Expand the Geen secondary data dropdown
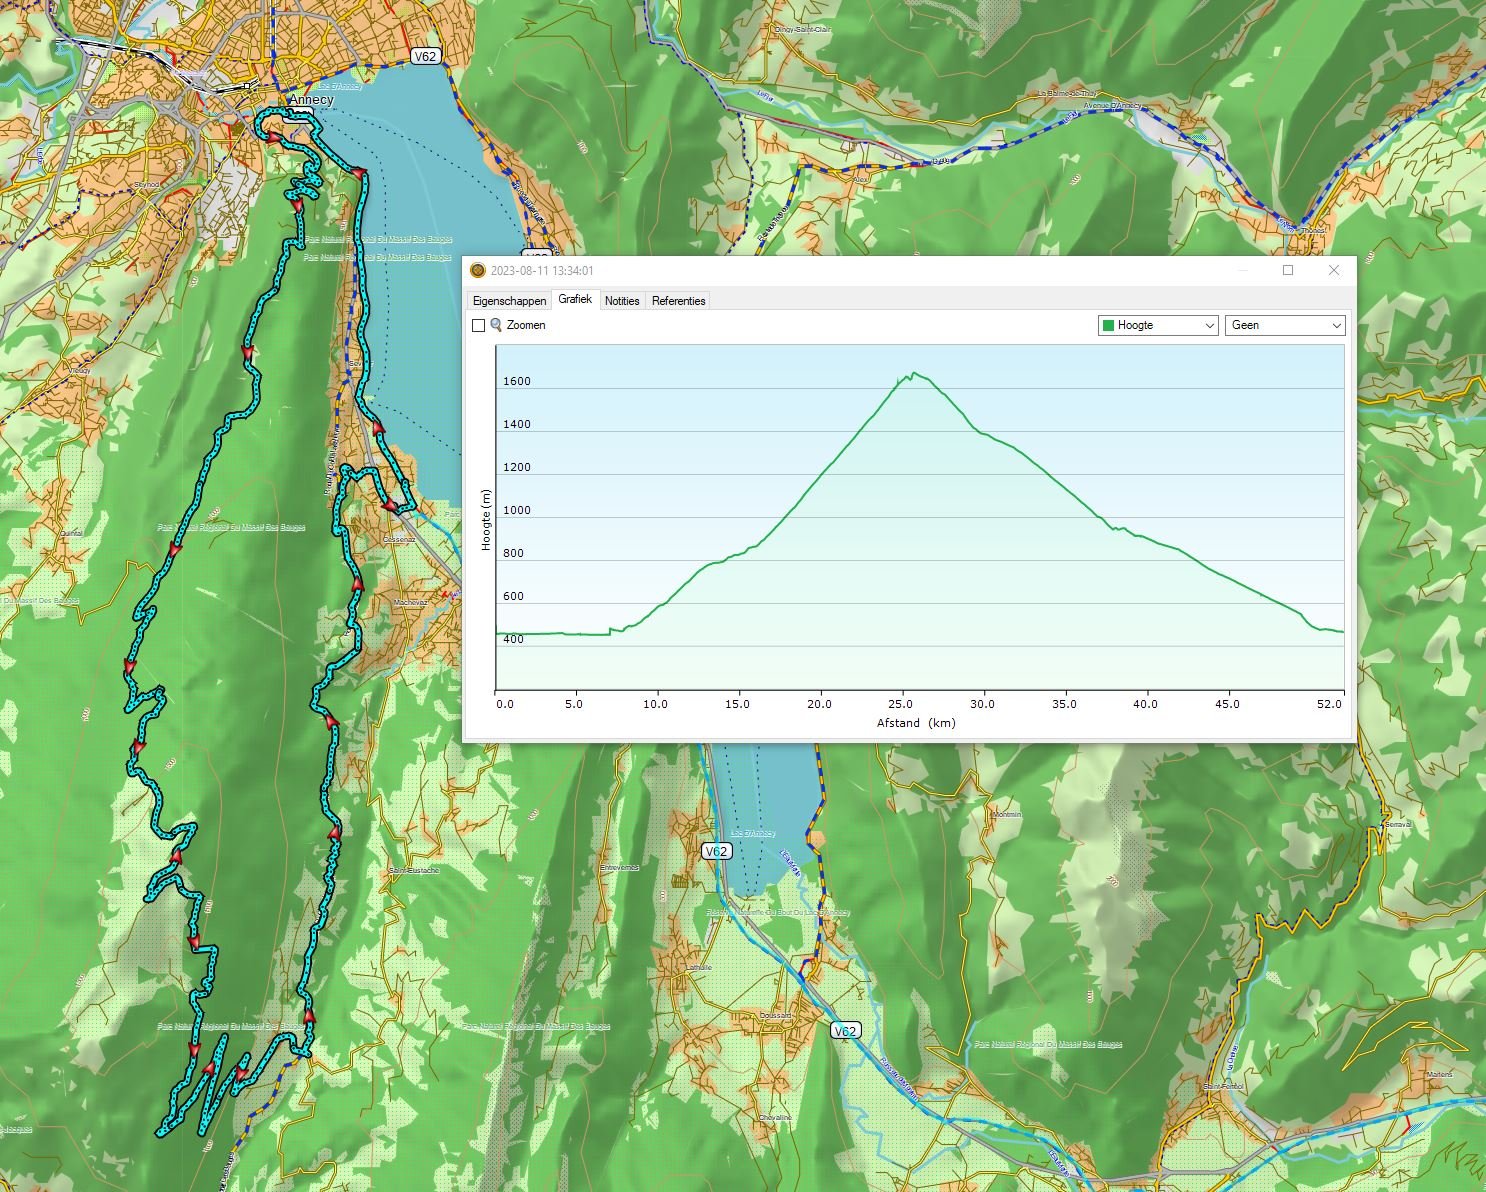 click(x=1284, y=325)
